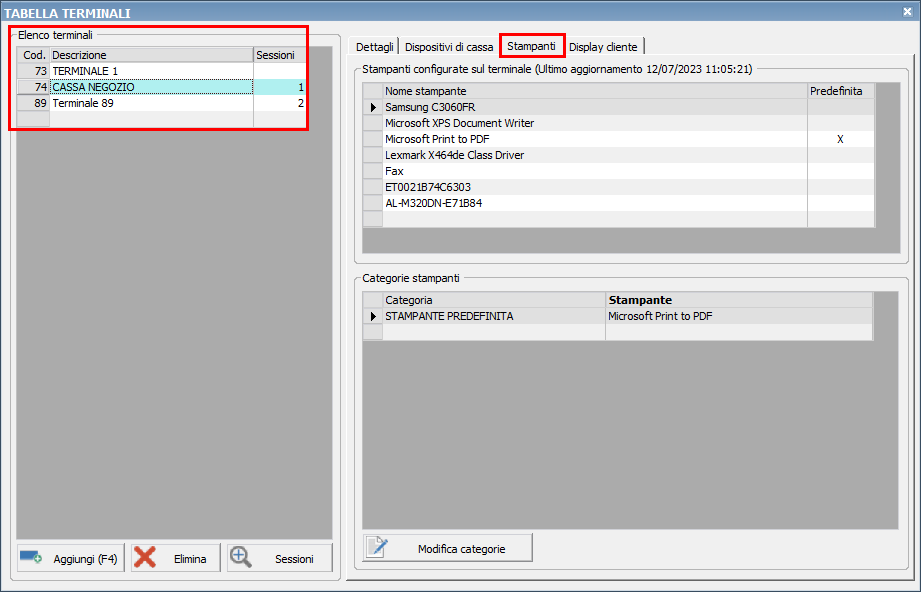This screenshot has height=592, width=921.
Task: Click the Descrizione column header
Action: pyautogui.click(x=152, y=55)
